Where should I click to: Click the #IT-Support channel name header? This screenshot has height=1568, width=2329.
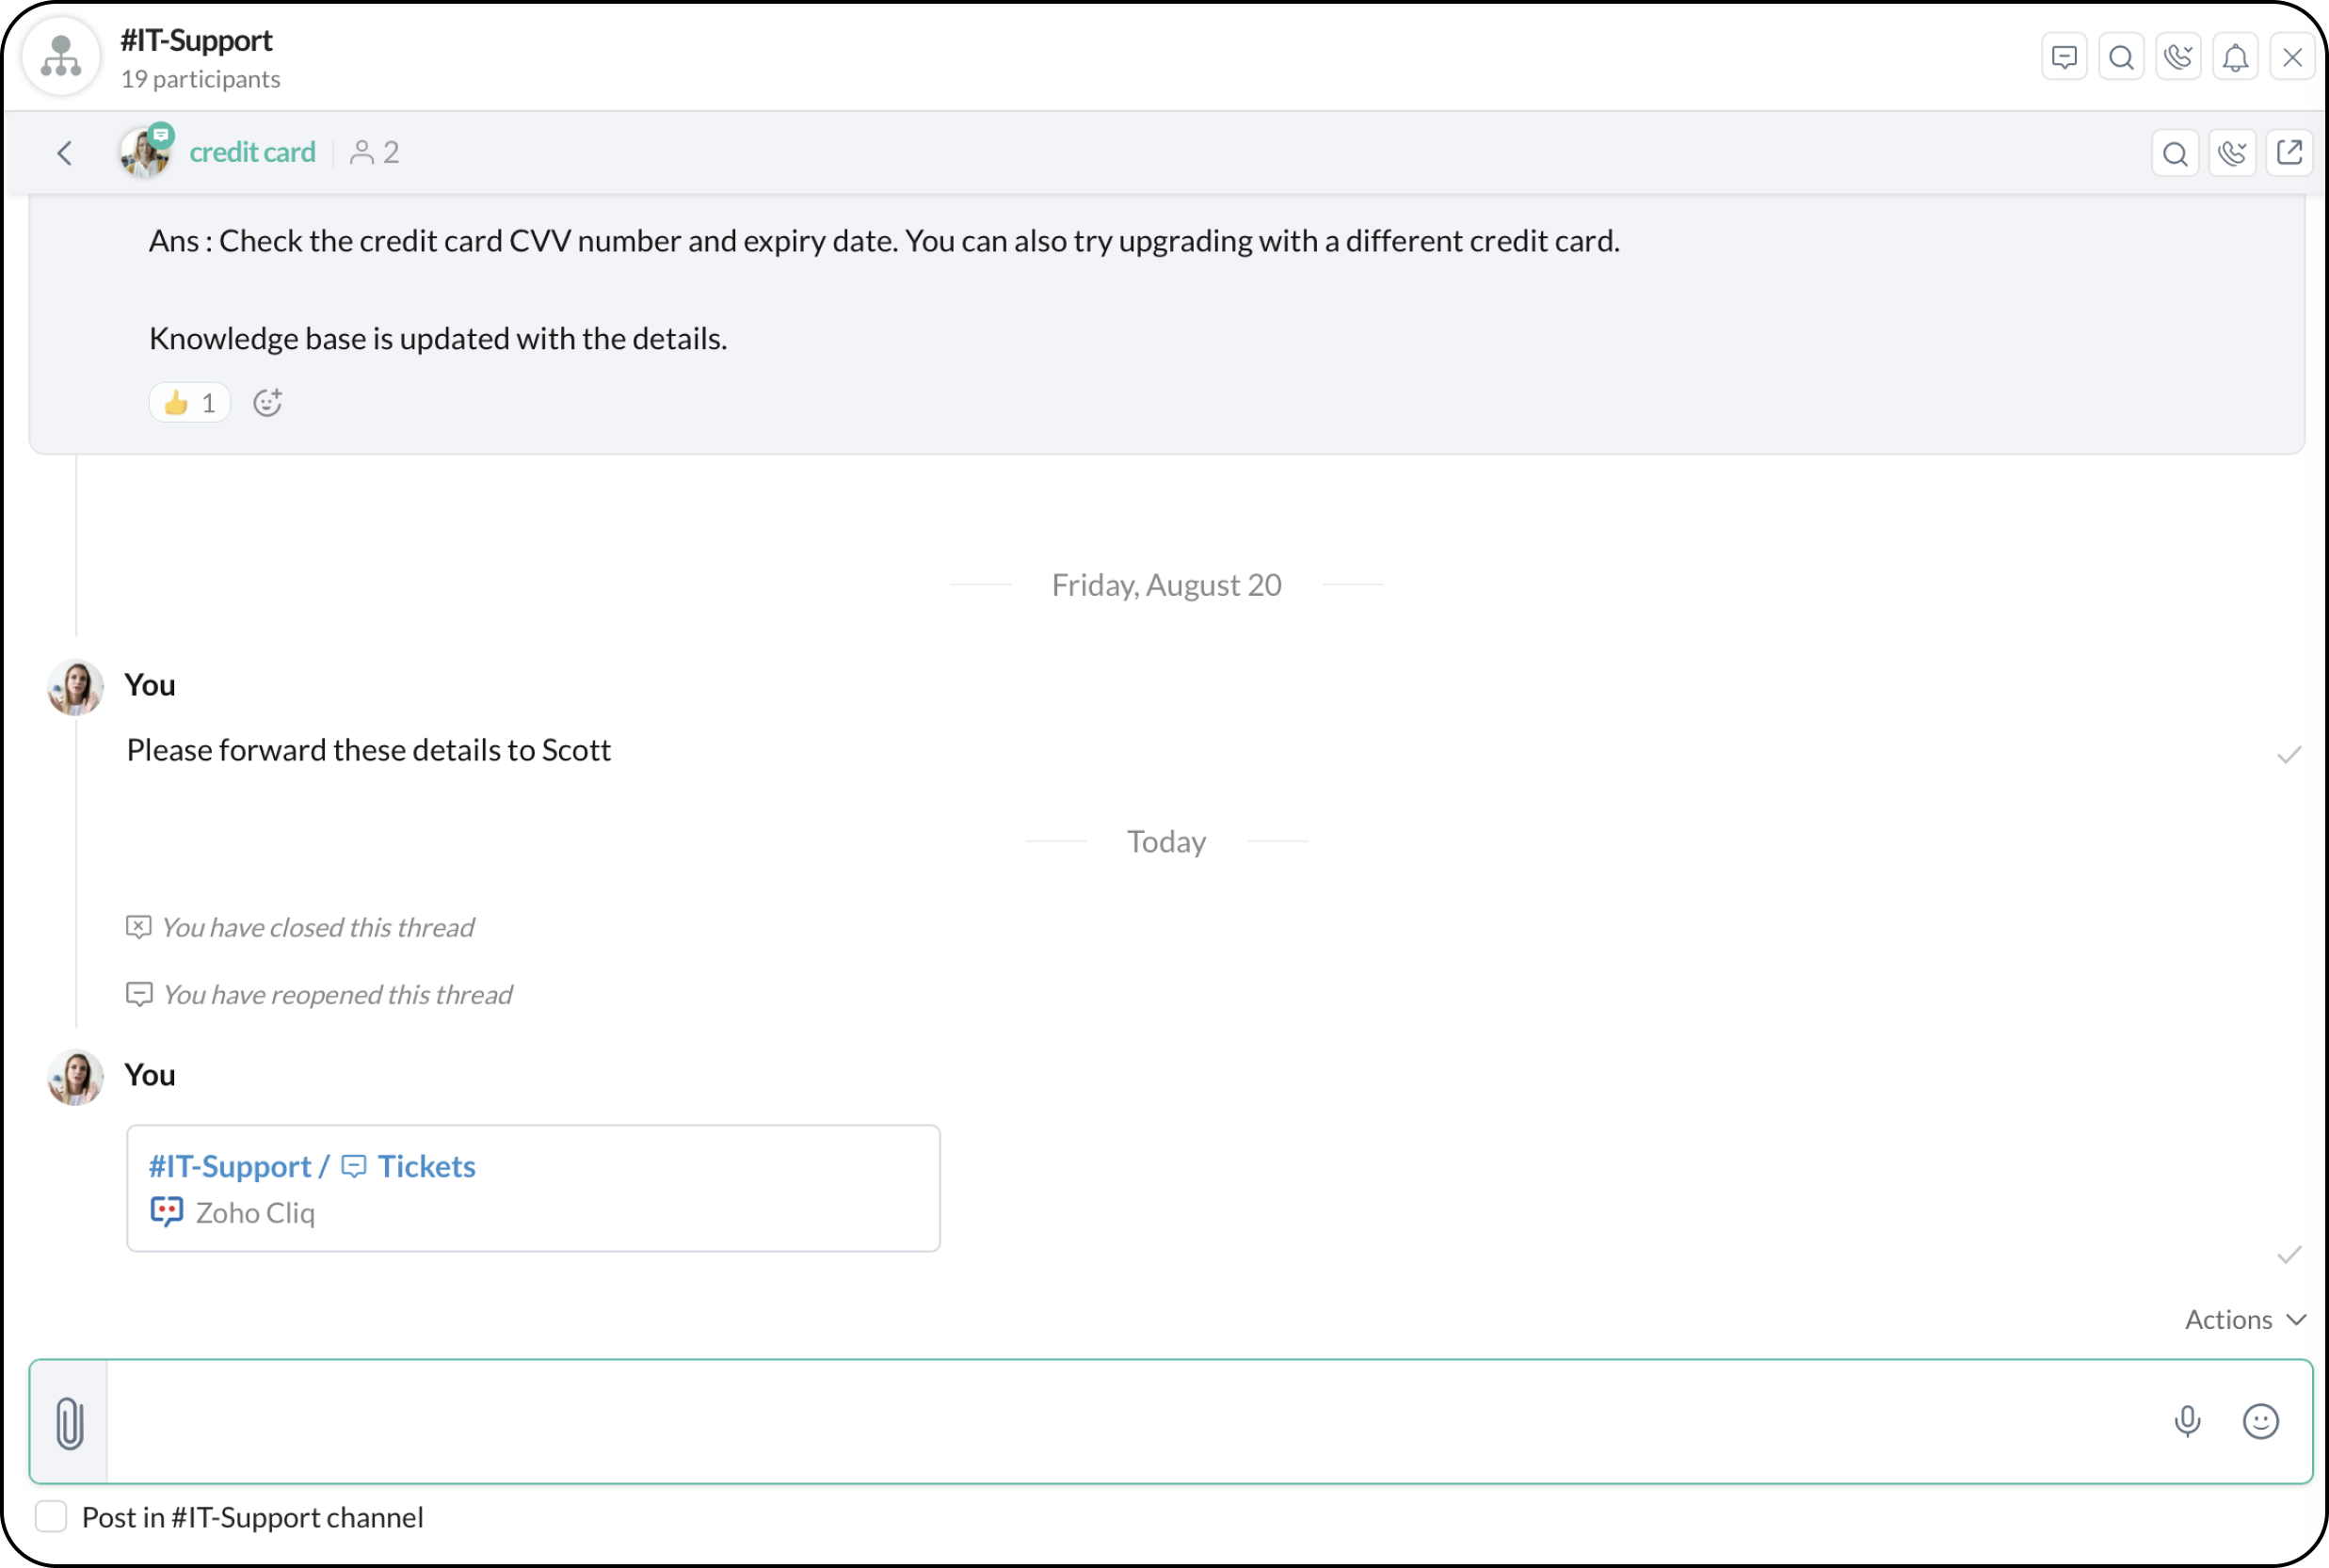(x=196, y=40)
